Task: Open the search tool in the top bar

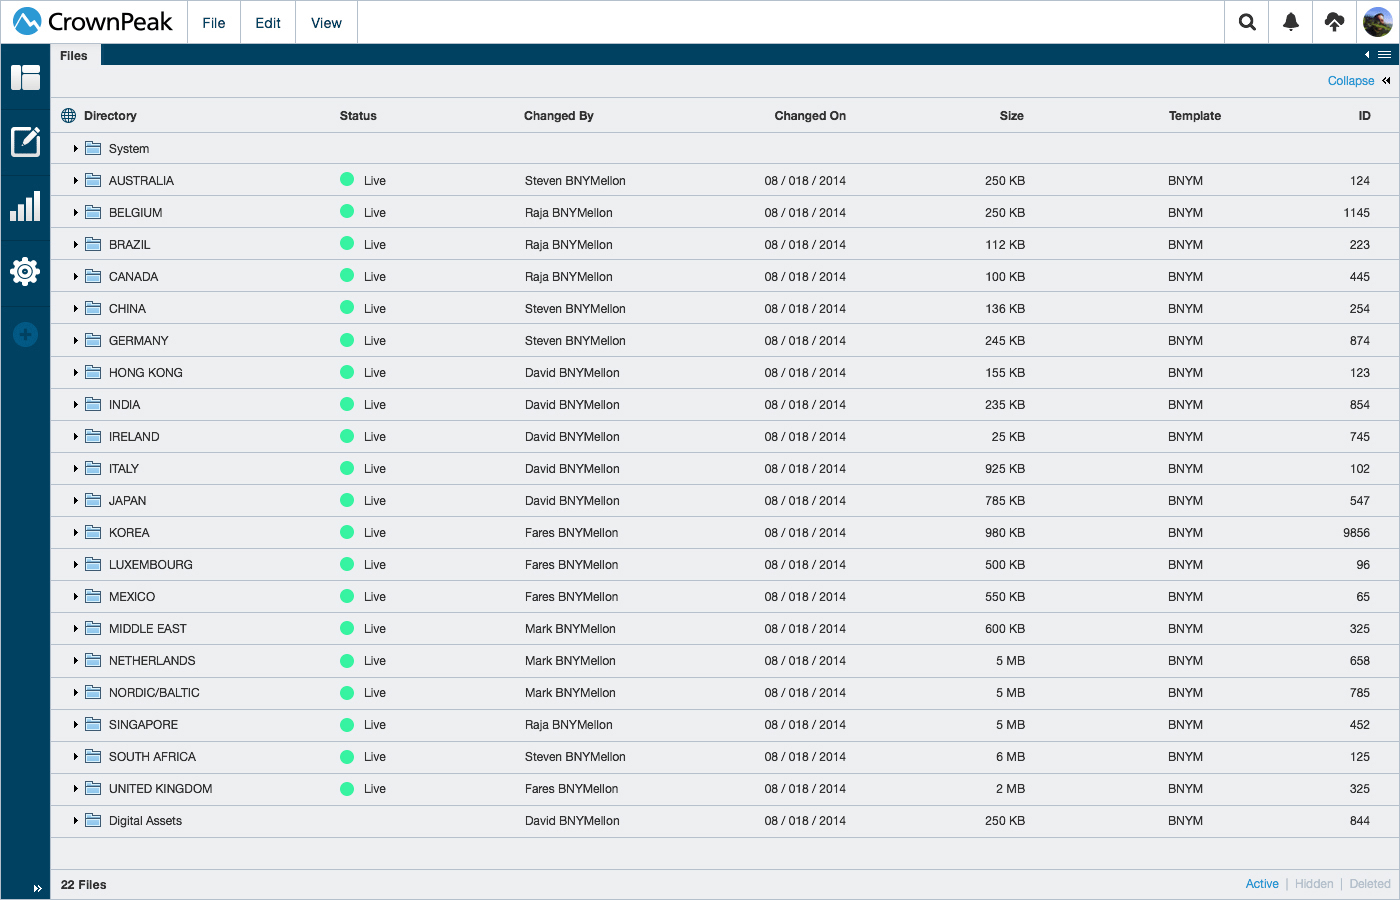Action: coord(1247,22)
